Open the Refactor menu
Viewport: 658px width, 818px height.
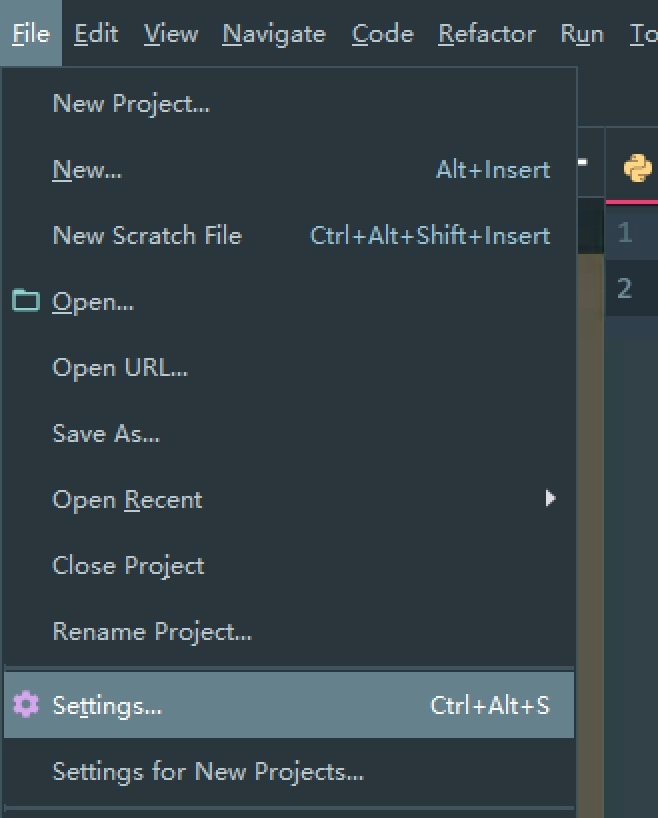pyautogui.click(x=486, y=34)
